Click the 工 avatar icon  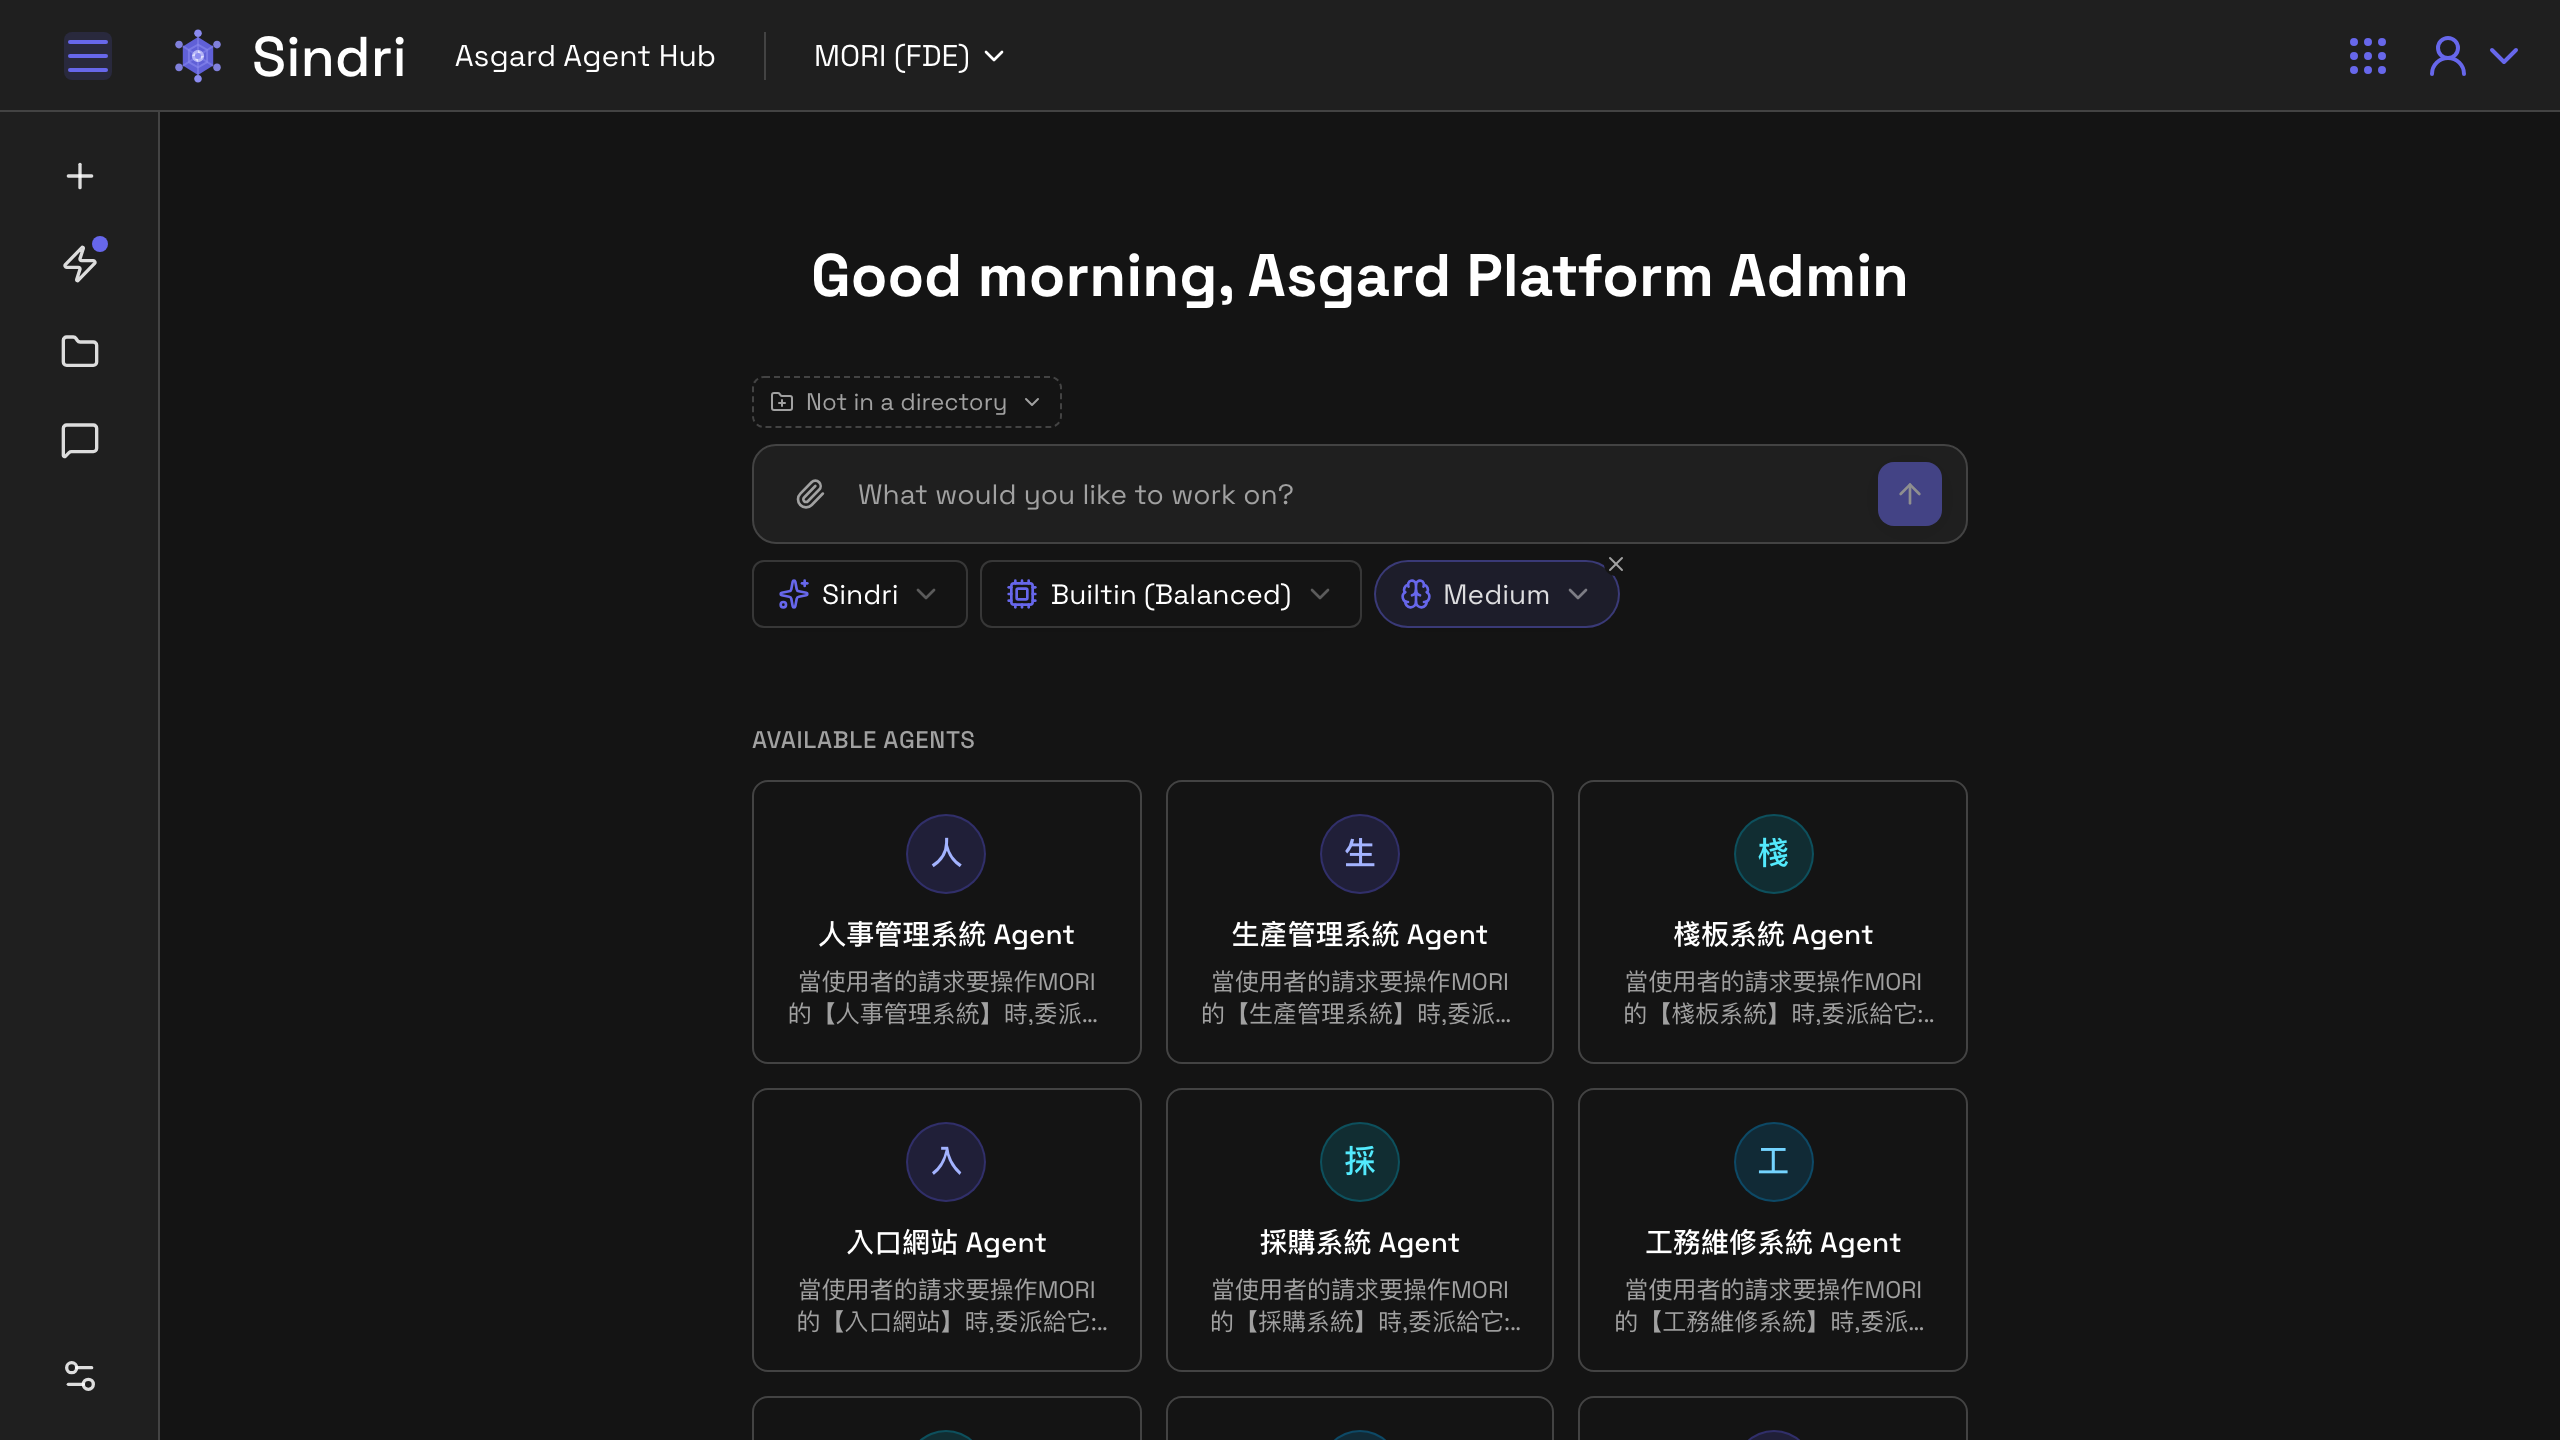pyautogui.click(x=1773, y=1161)
